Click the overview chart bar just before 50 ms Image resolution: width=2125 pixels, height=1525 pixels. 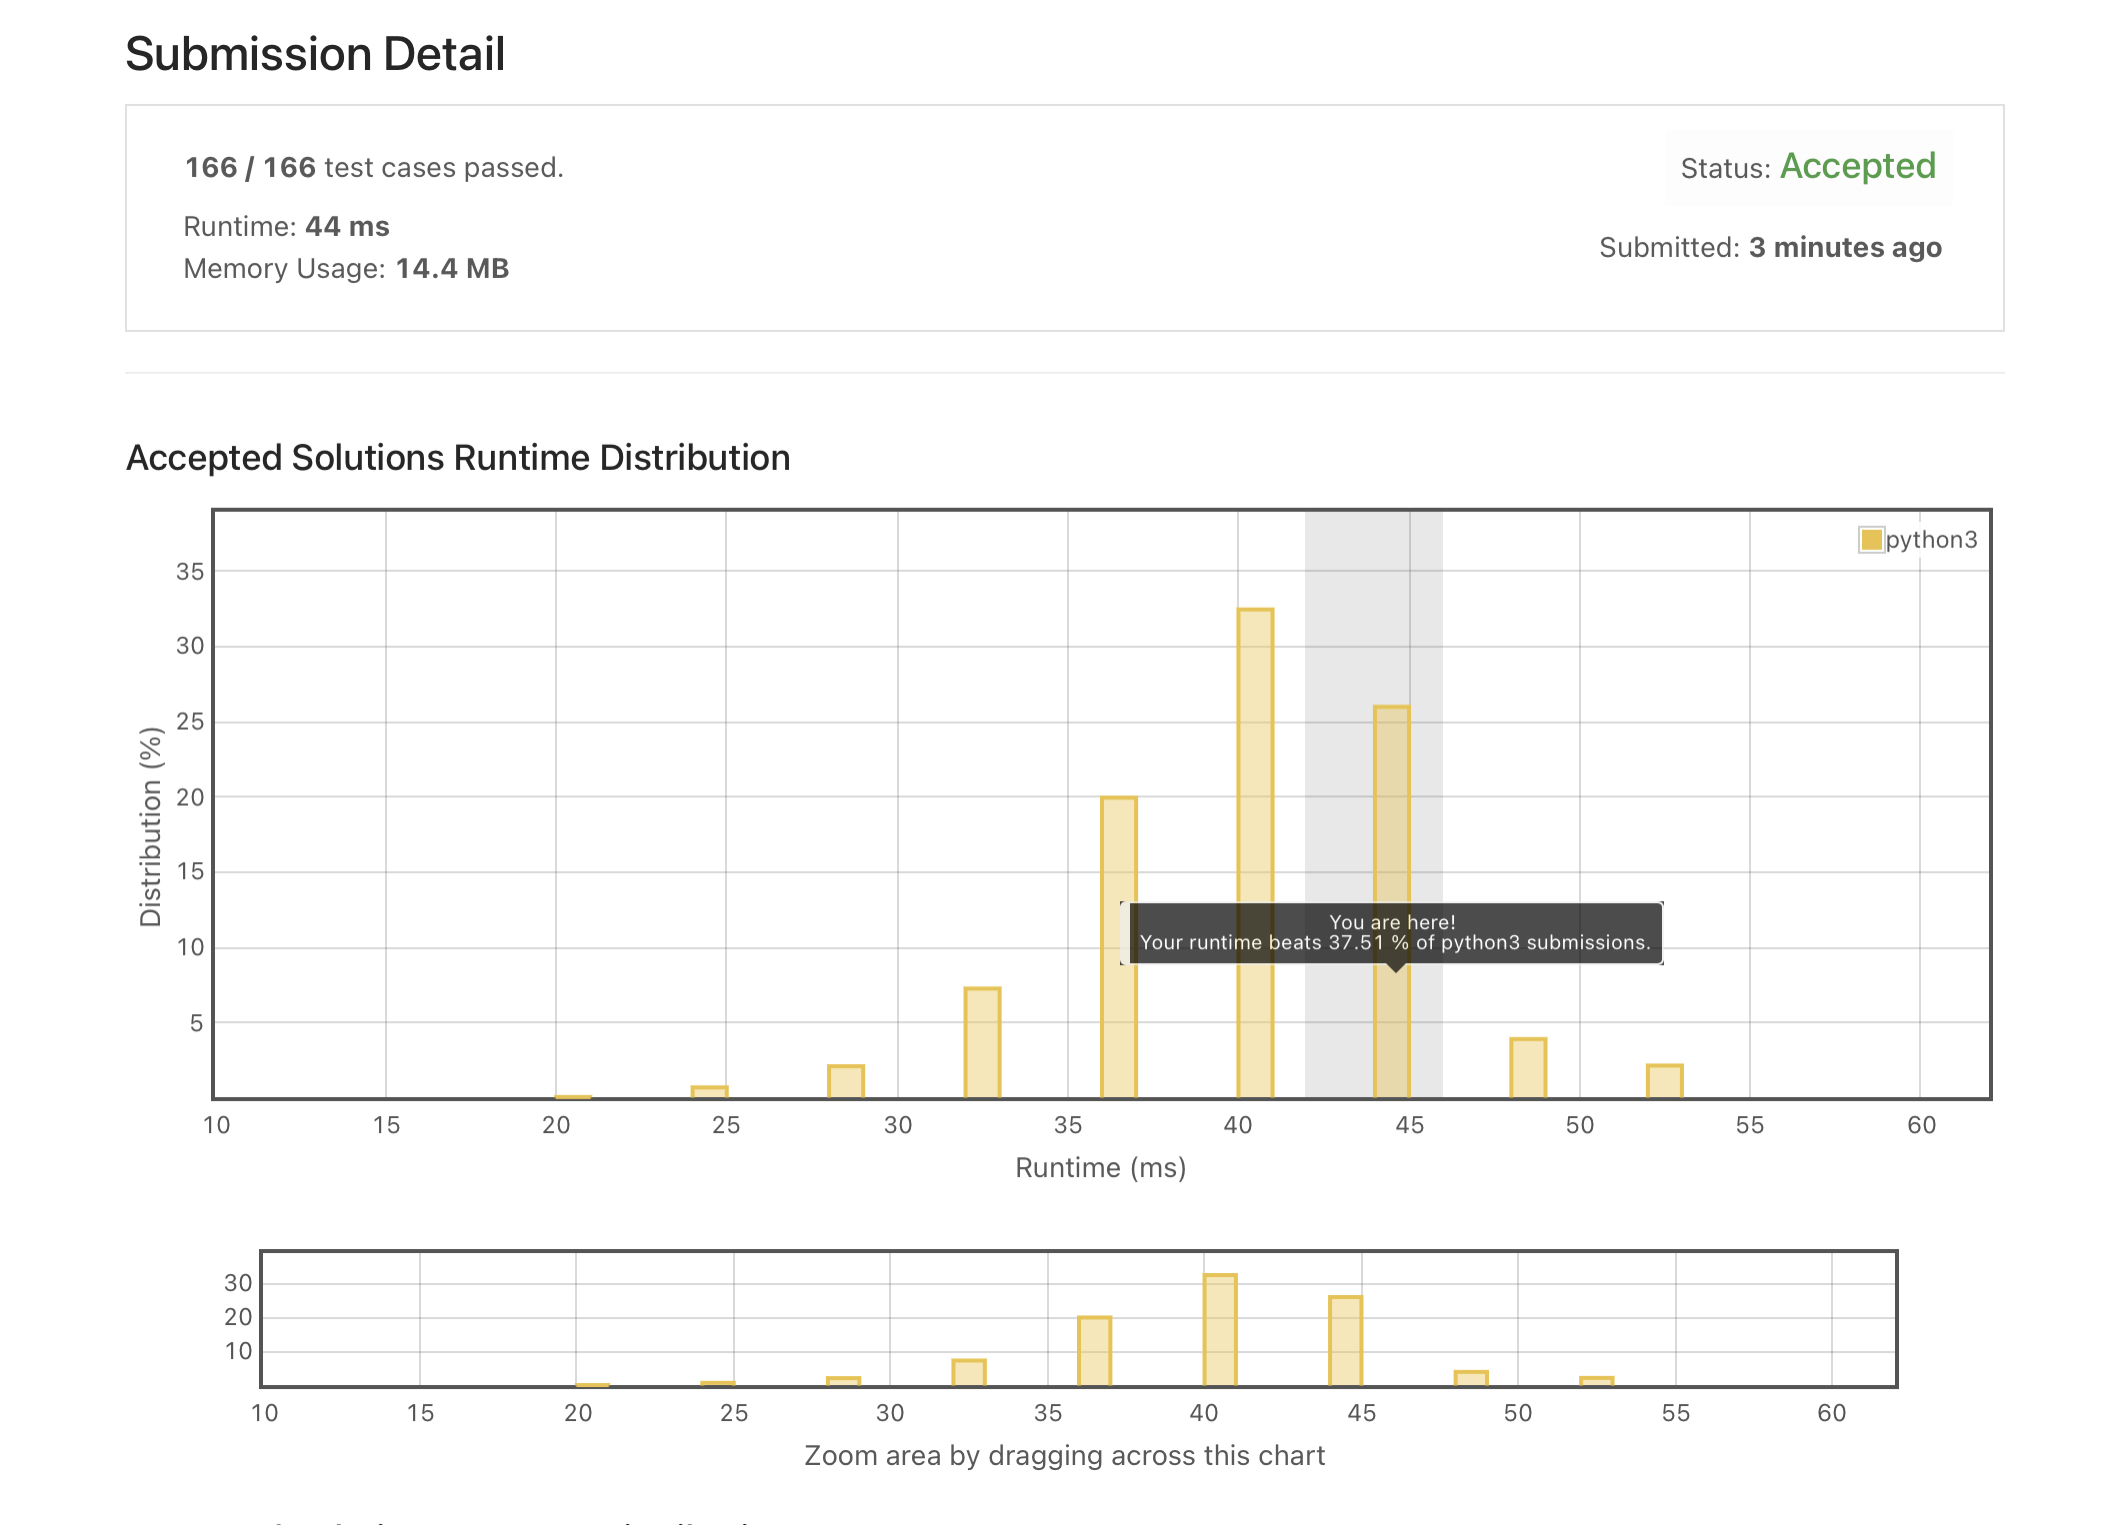[x=1470, y=1378]
